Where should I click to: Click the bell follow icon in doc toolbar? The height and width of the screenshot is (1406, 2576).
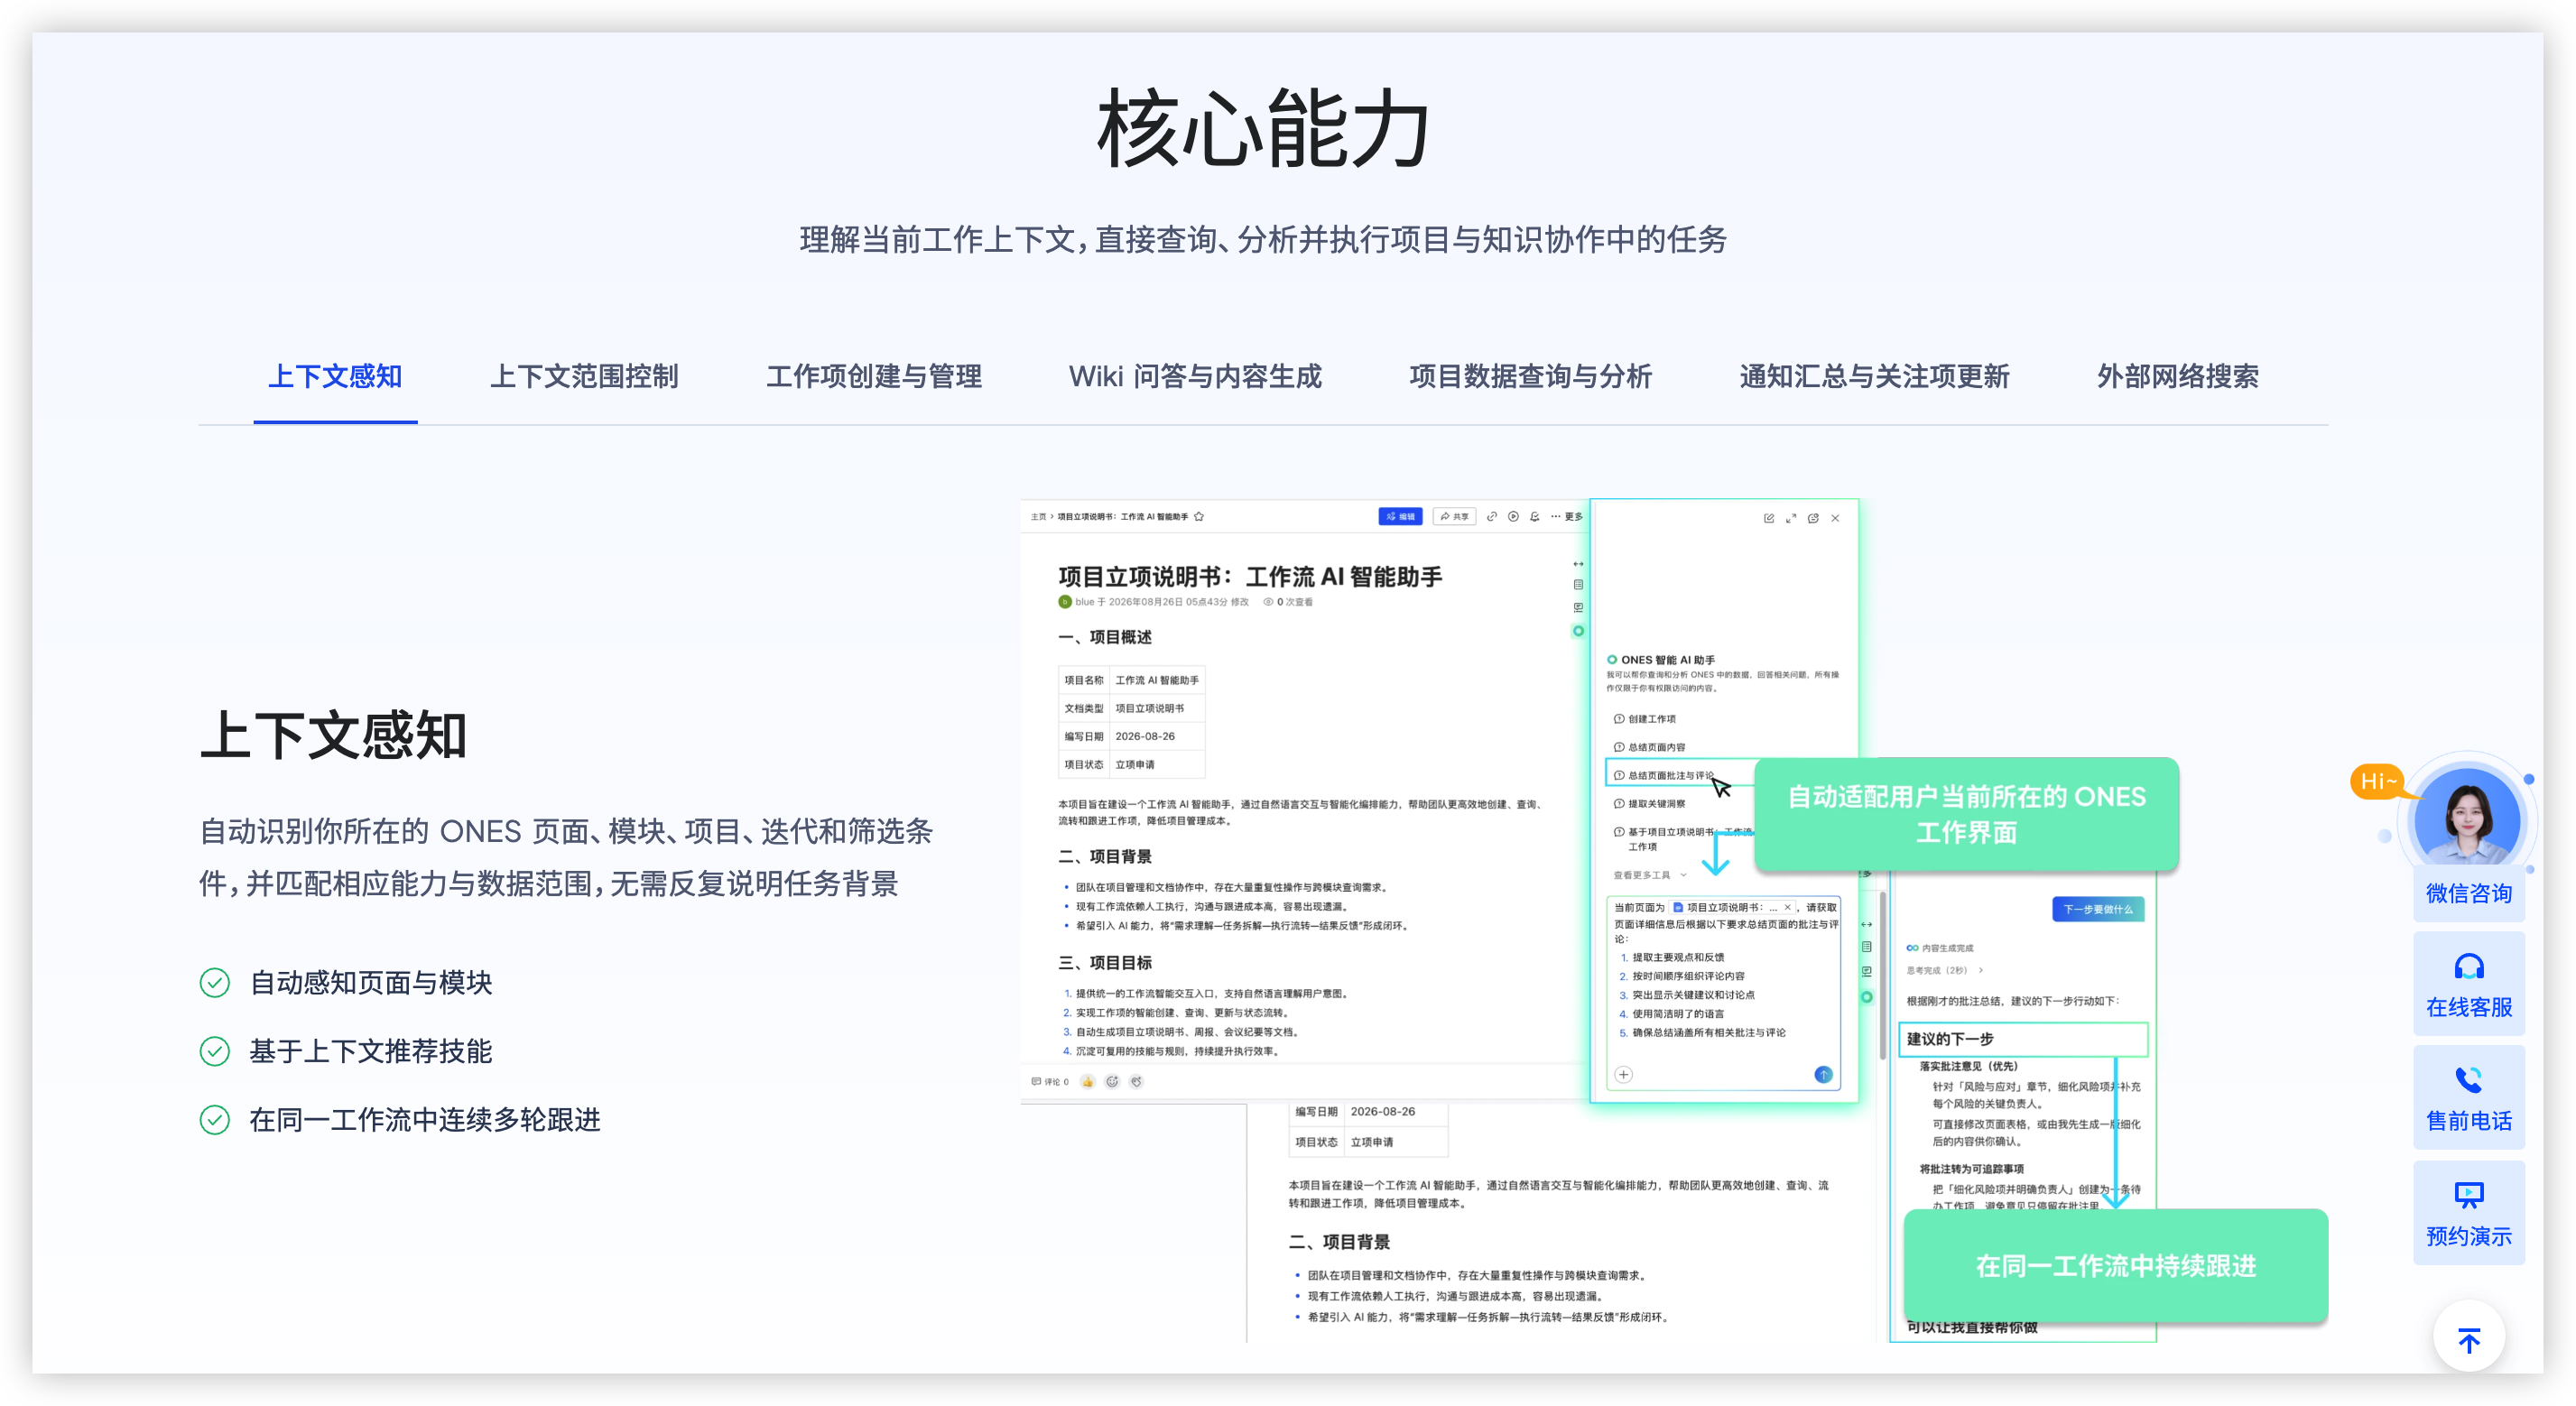(1535, 517)
